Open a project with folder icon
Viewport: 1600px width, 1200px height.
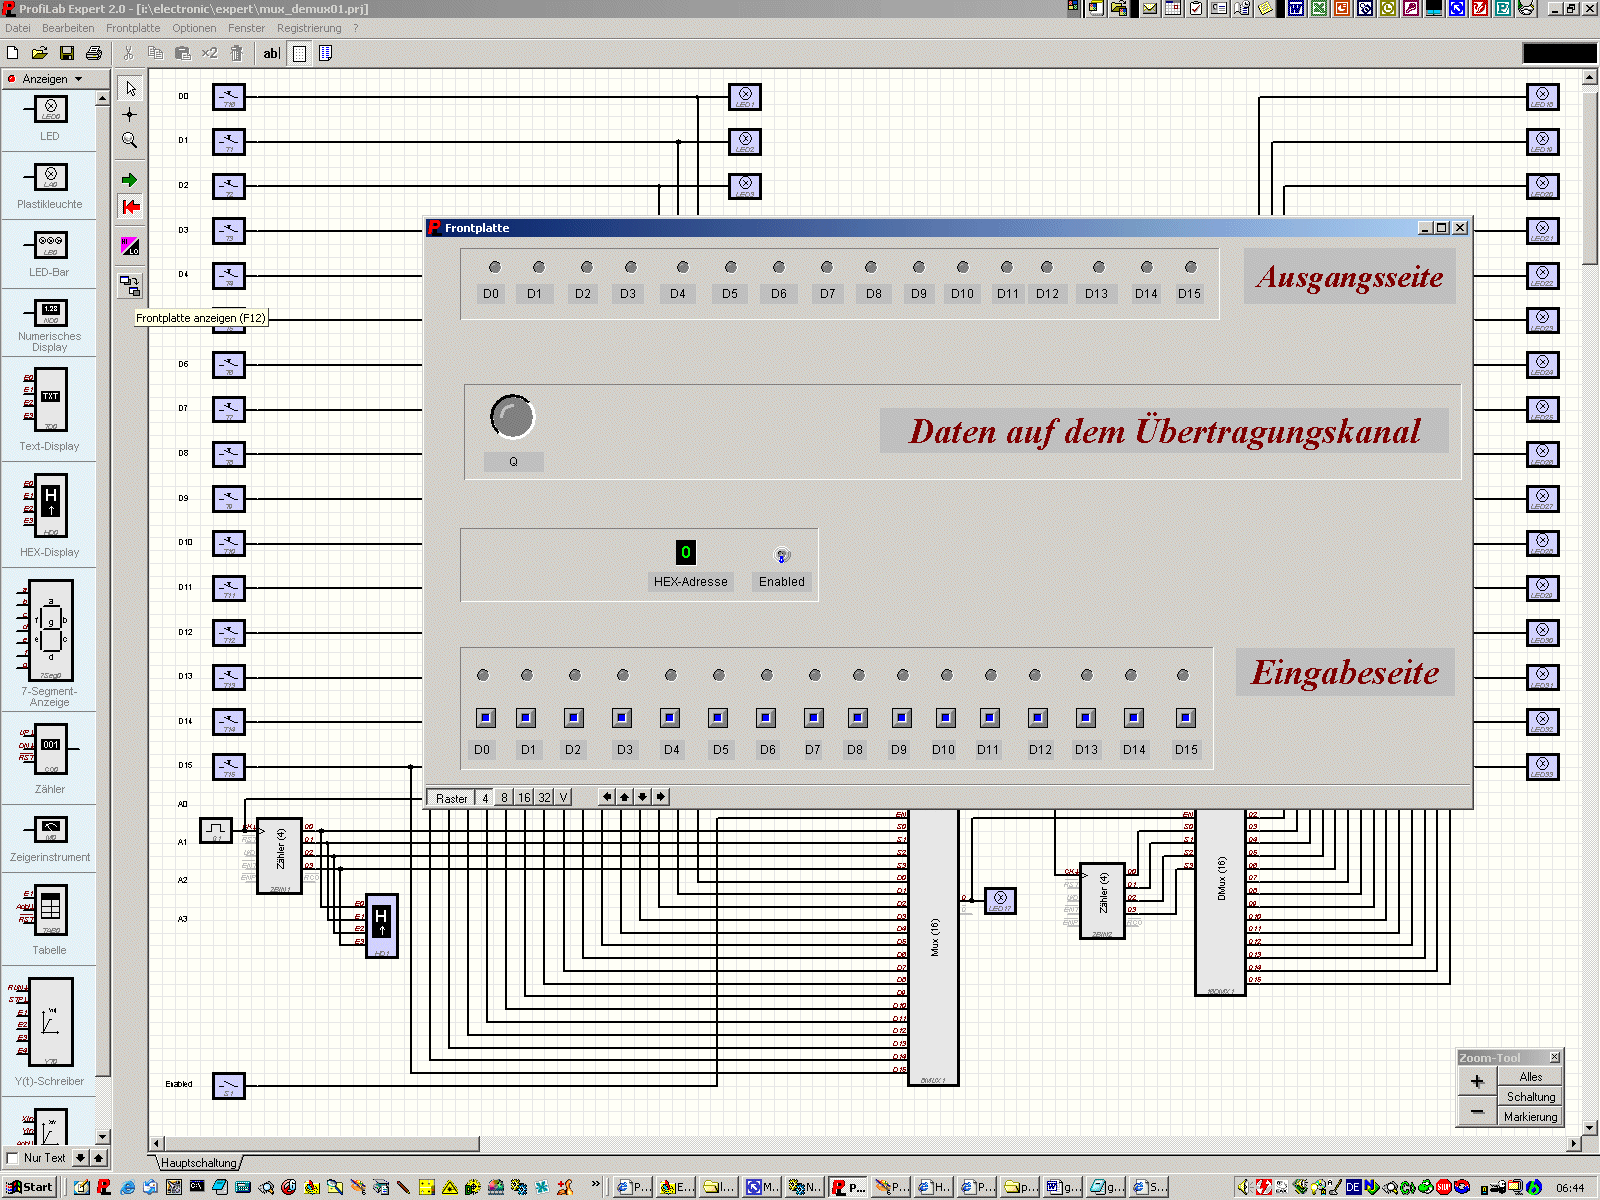tap(40, 53)
